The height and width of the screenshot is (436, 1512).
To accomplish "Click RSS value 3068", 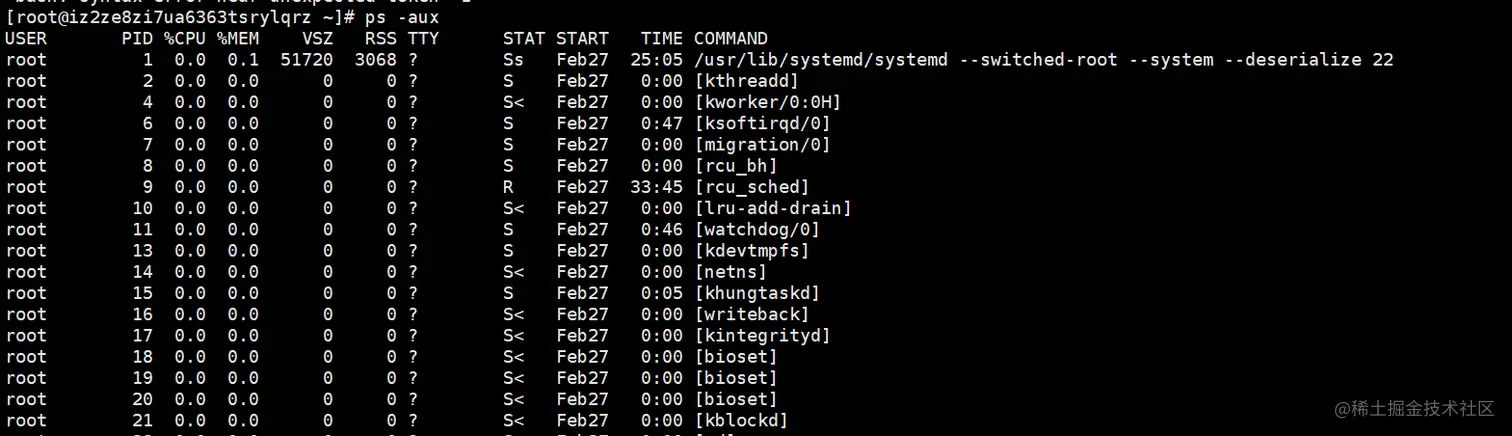I will click(x=375, y=60).
